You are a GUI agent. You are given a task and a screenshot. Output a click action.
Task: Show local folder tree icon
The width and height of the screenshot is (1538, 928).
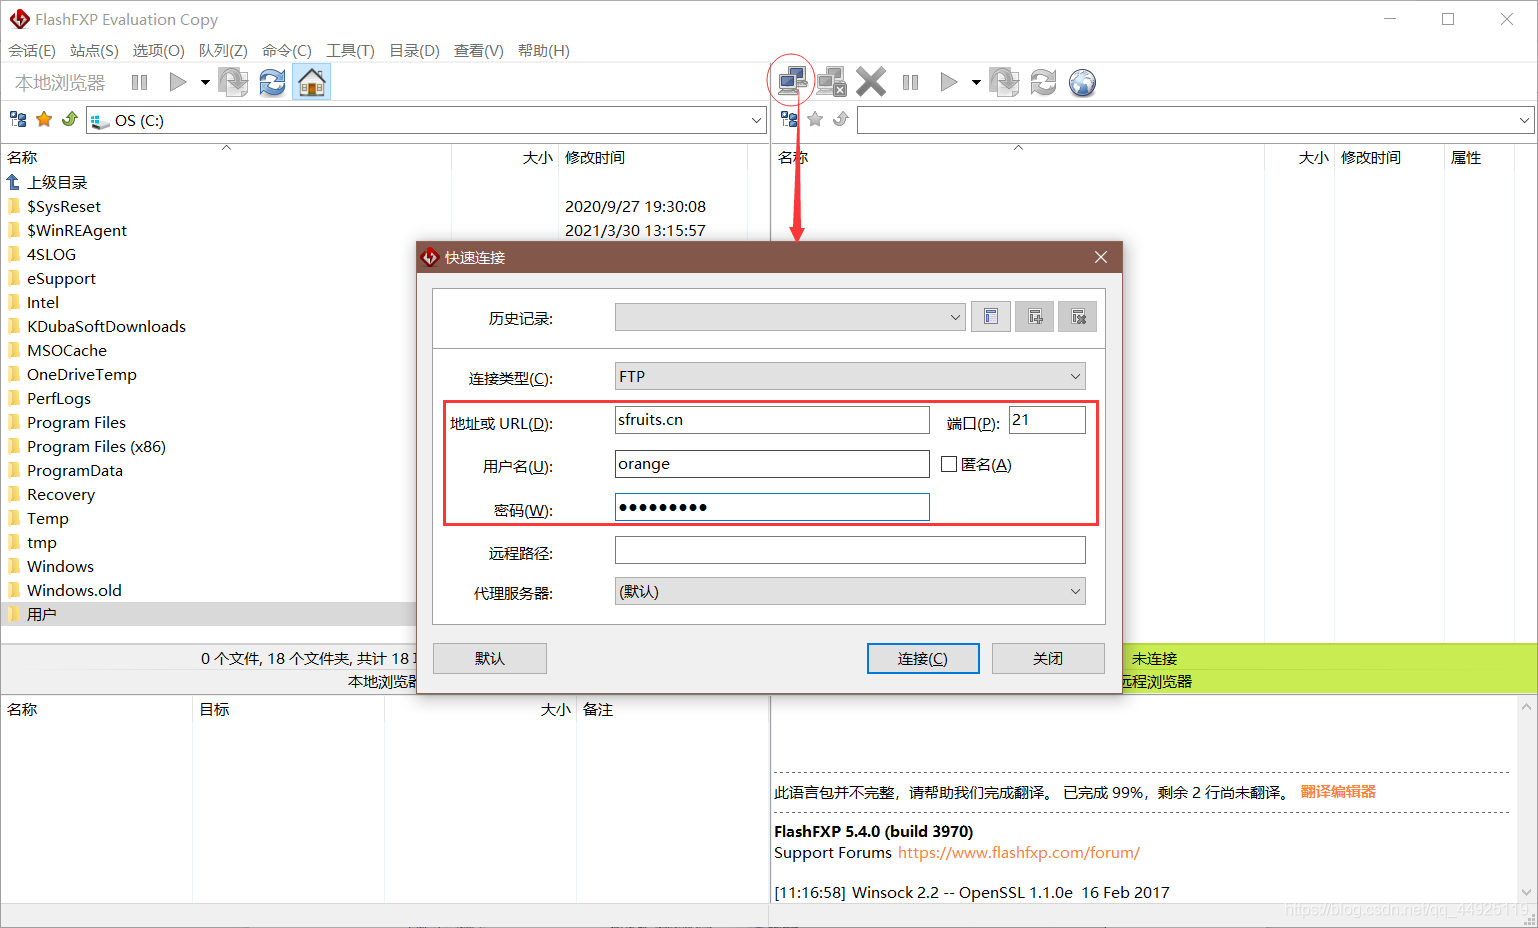tap(18, 120)
